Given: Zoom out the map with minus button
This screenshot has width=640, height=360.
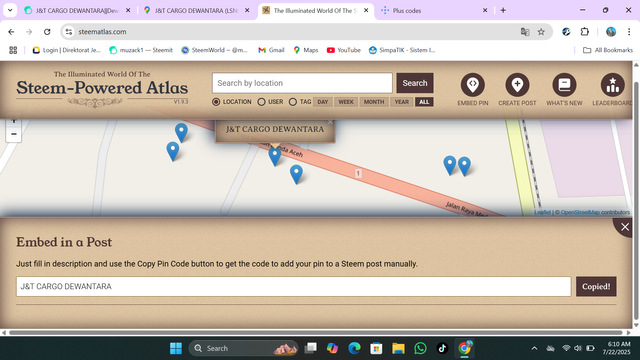Looking at the screenshot, I should 13,134.
